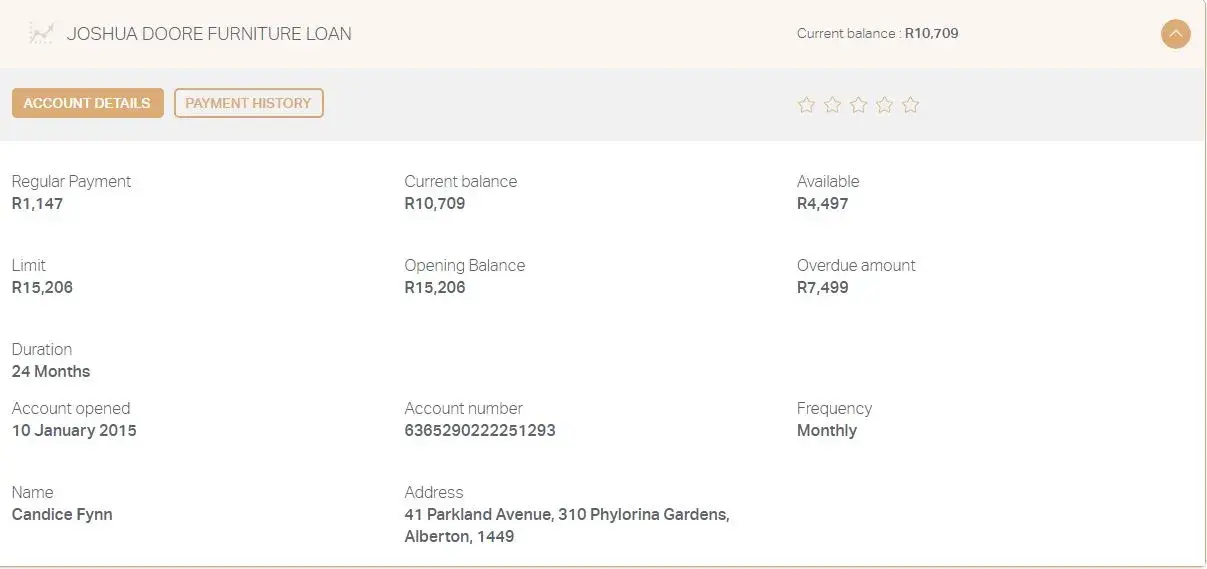Click the name Candice Fynn

[x=62, y=515]
